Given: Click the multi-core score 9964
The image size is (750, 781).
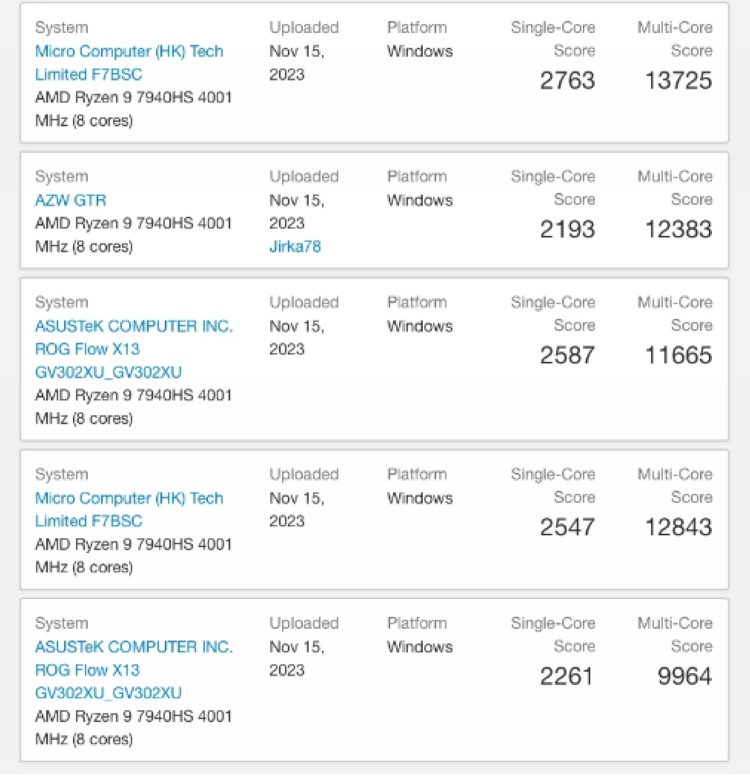Looking at the screenshot, I should tap(685, 677).
